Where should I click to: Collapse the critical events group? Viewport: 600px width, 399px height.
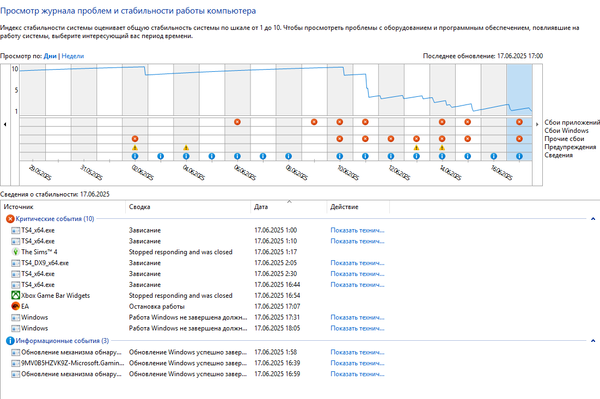(x=593, y=219)
